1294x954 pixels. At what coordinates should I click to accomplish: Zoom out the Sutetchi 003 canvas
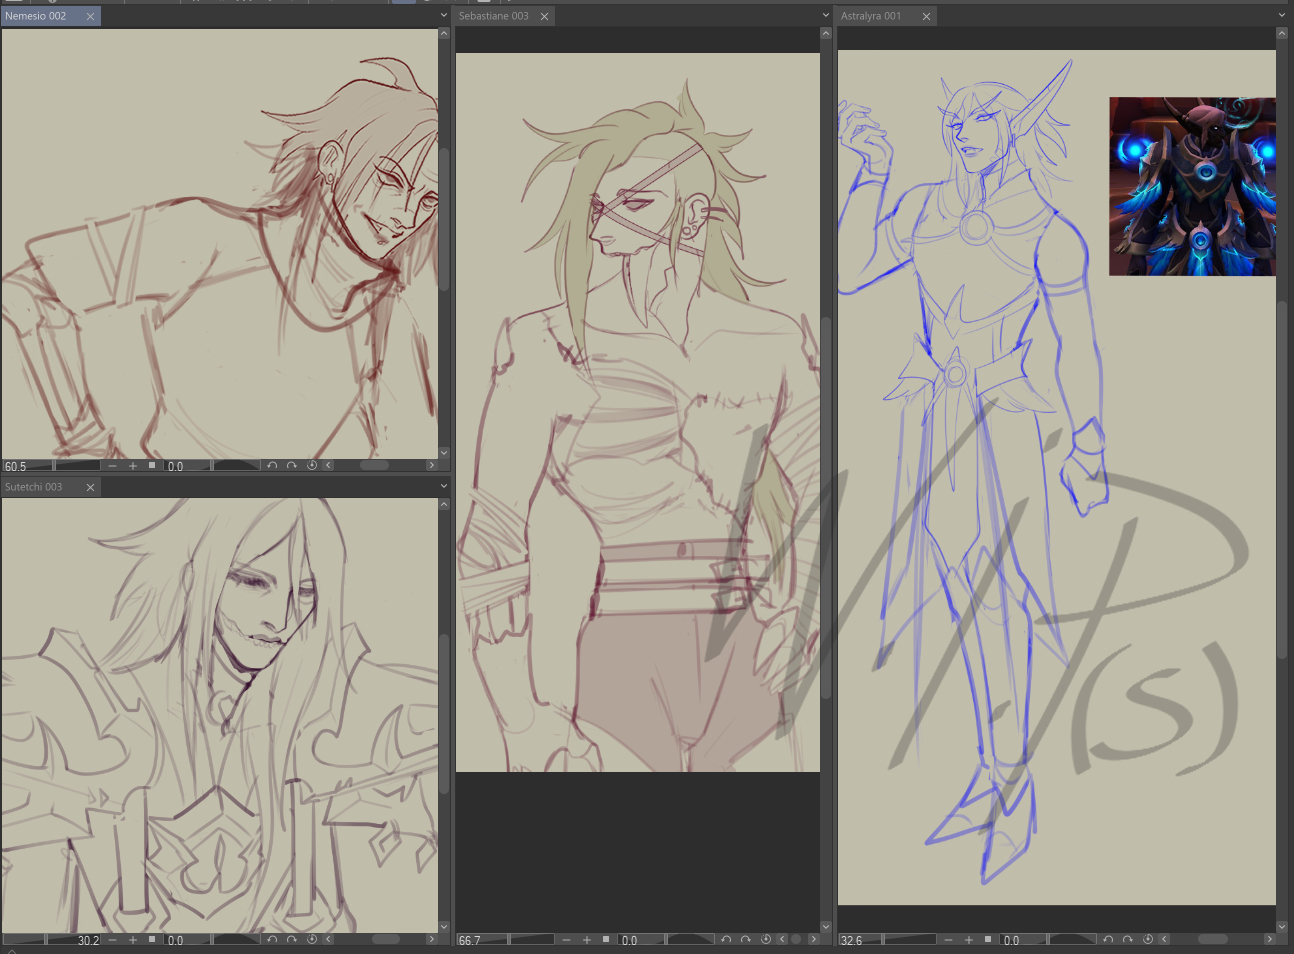(113, 940)
